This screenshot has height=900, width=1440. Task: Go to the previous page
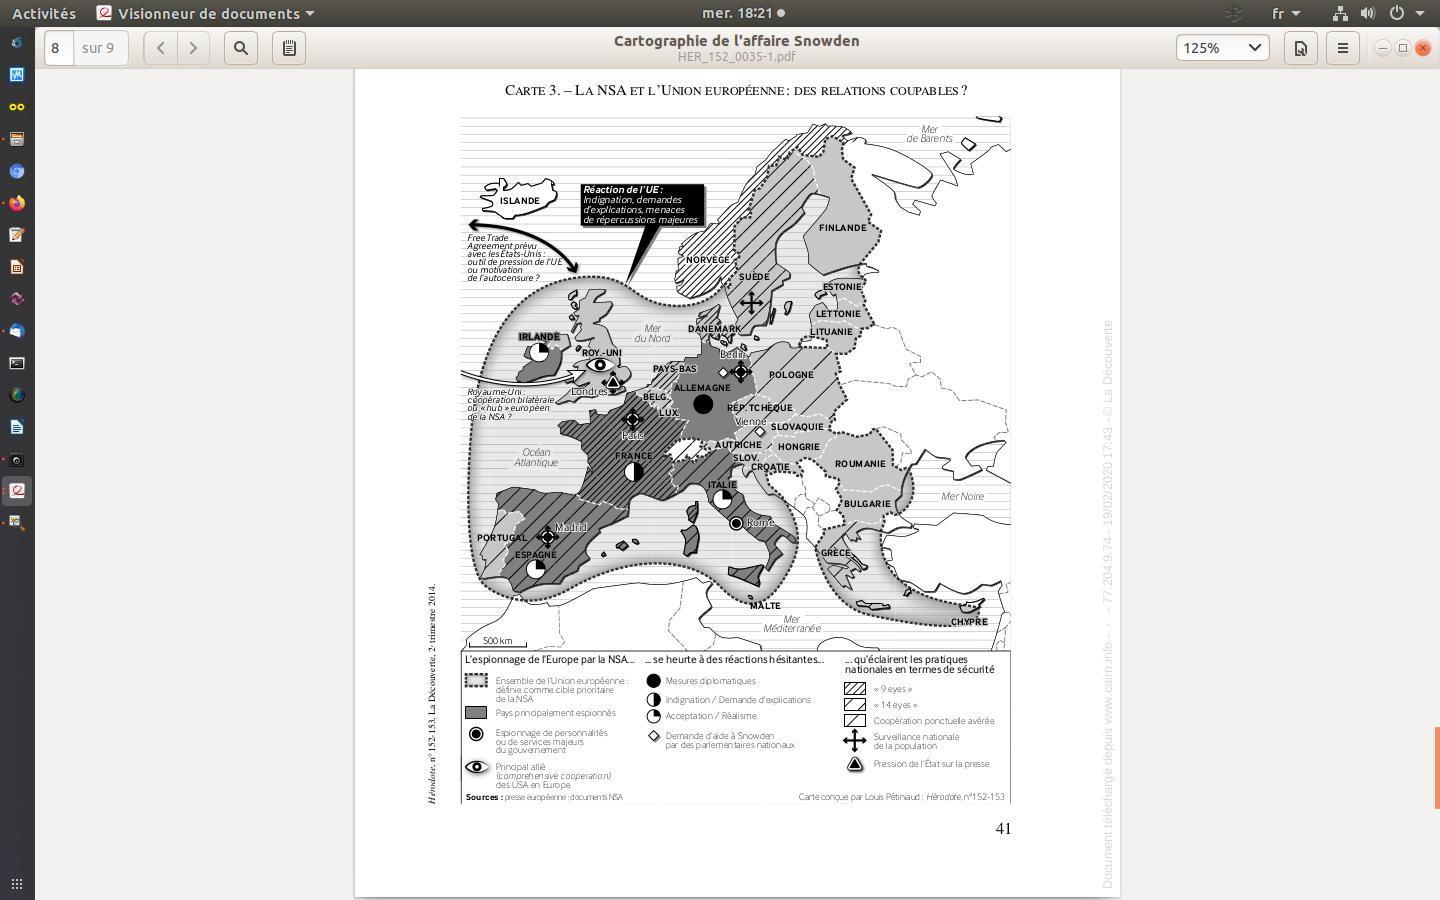tap(160, 48)
